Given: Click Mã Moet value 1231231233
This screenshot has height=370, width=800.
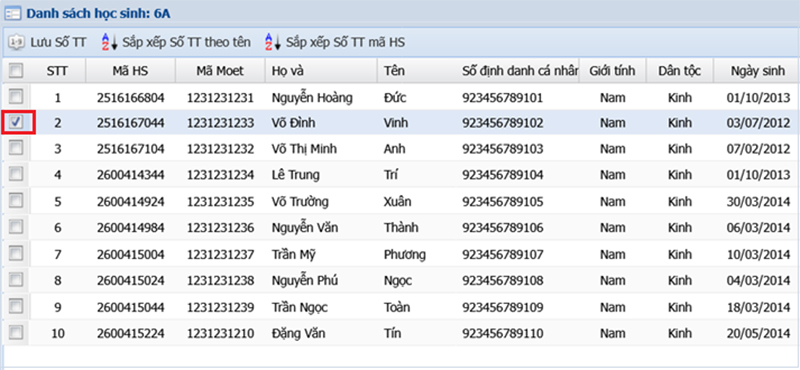Looking at the screenshot, I should point(220,123).
